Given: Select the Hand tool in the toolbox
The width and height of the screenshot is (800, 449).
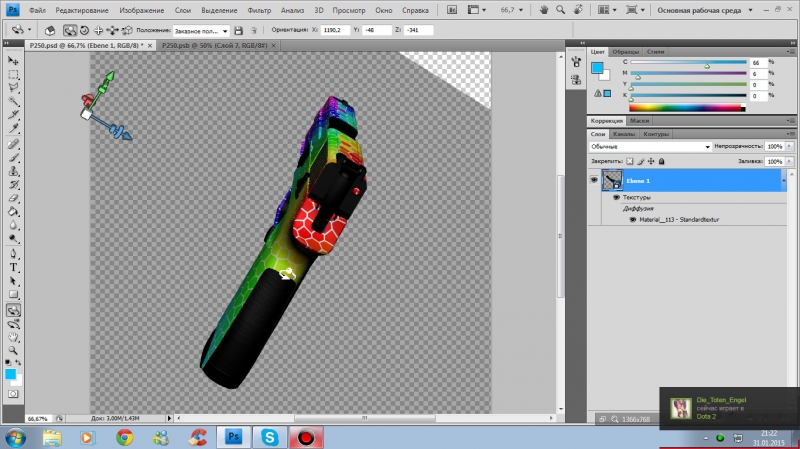Looking at the screenshot, I should pyautogui.click(x=13, y=337).
